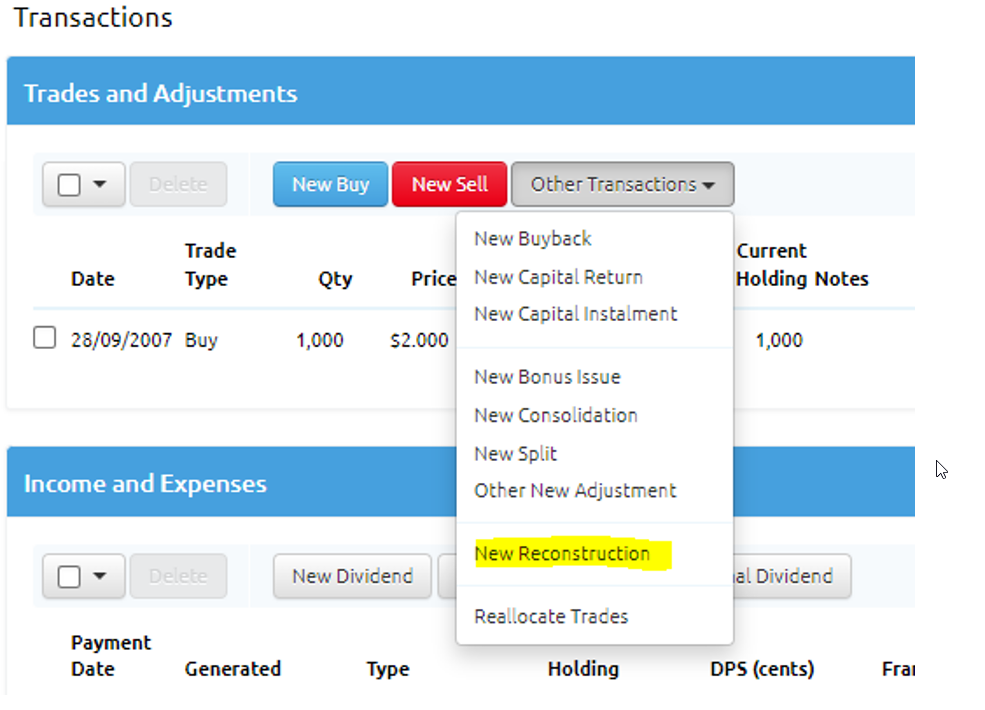Click the Delete button in Trades section
The width and height of the screenshot is (985, 710).
[178, 185]
